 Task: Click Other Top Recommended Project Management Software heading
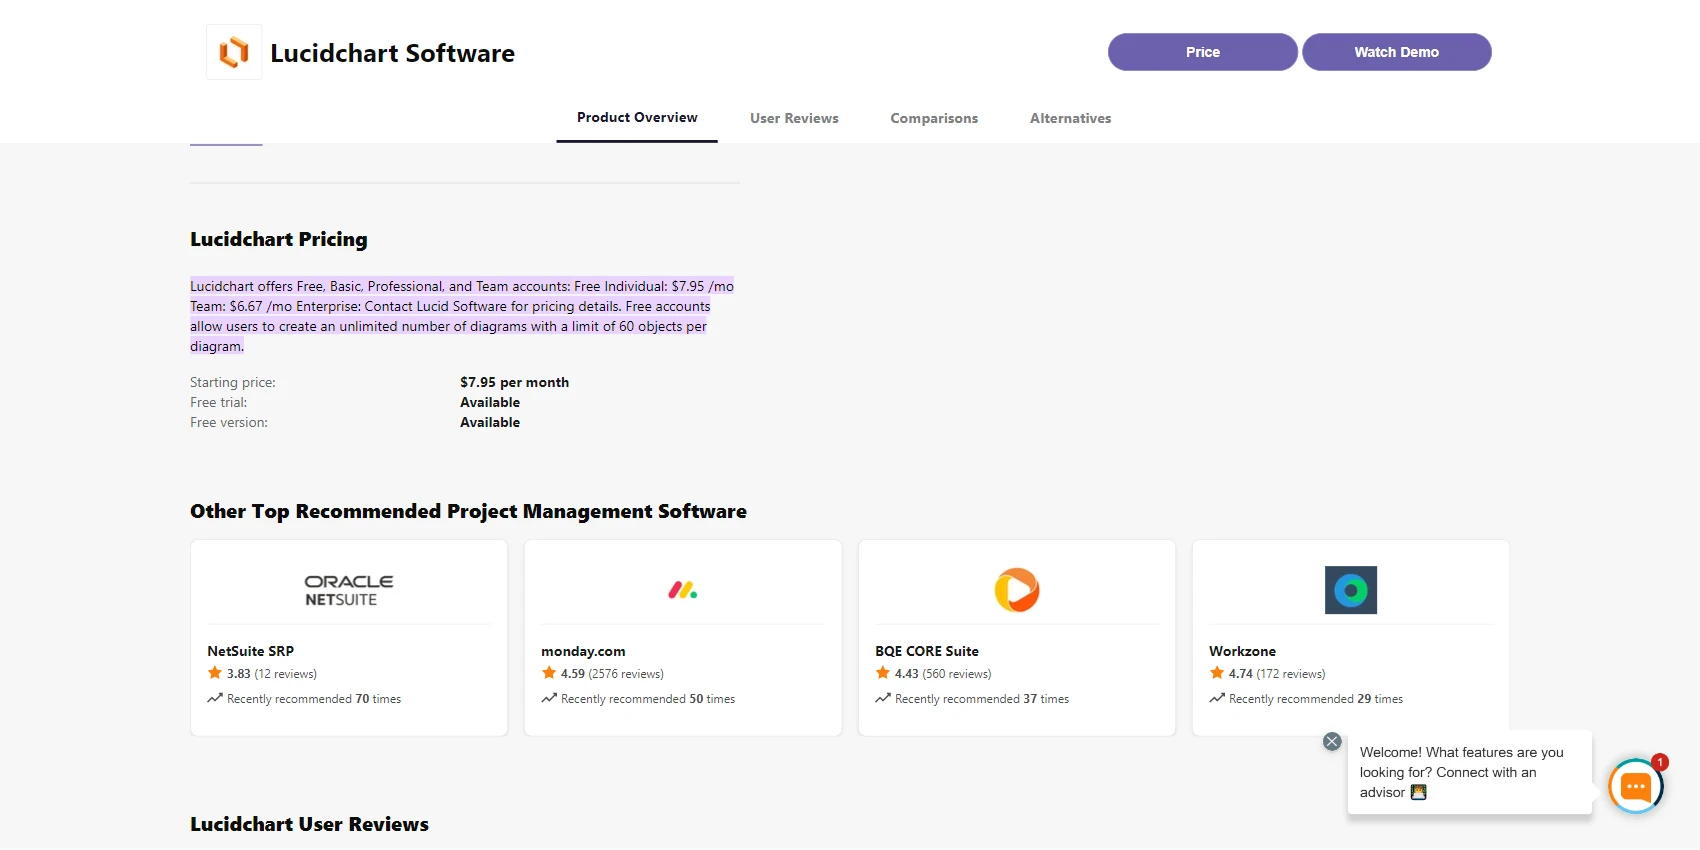pyautogui.click(x=468, y=511)
